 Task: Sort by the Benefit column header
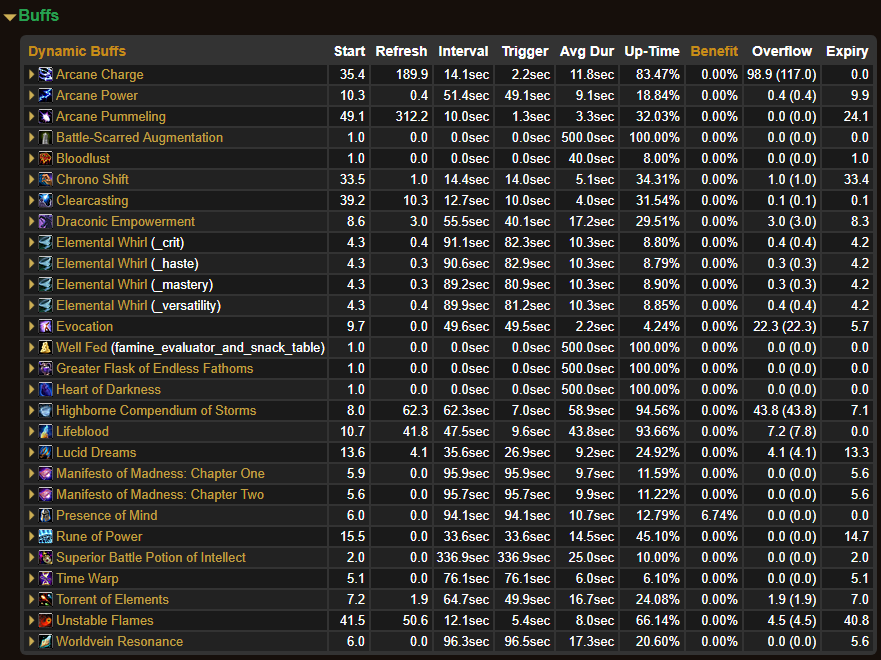(x=714, y=51)
